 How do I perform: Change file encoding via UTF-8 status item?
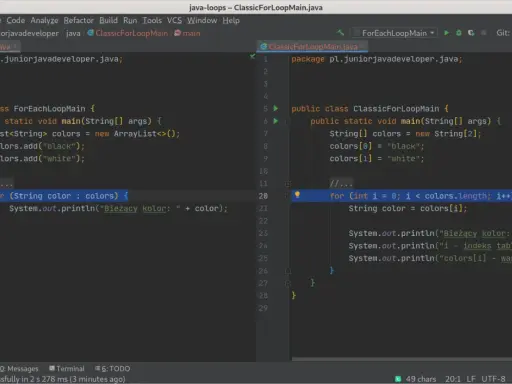tap(493, 379)
